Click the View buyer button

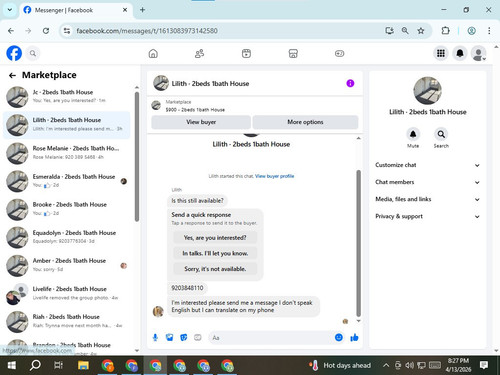201,122
